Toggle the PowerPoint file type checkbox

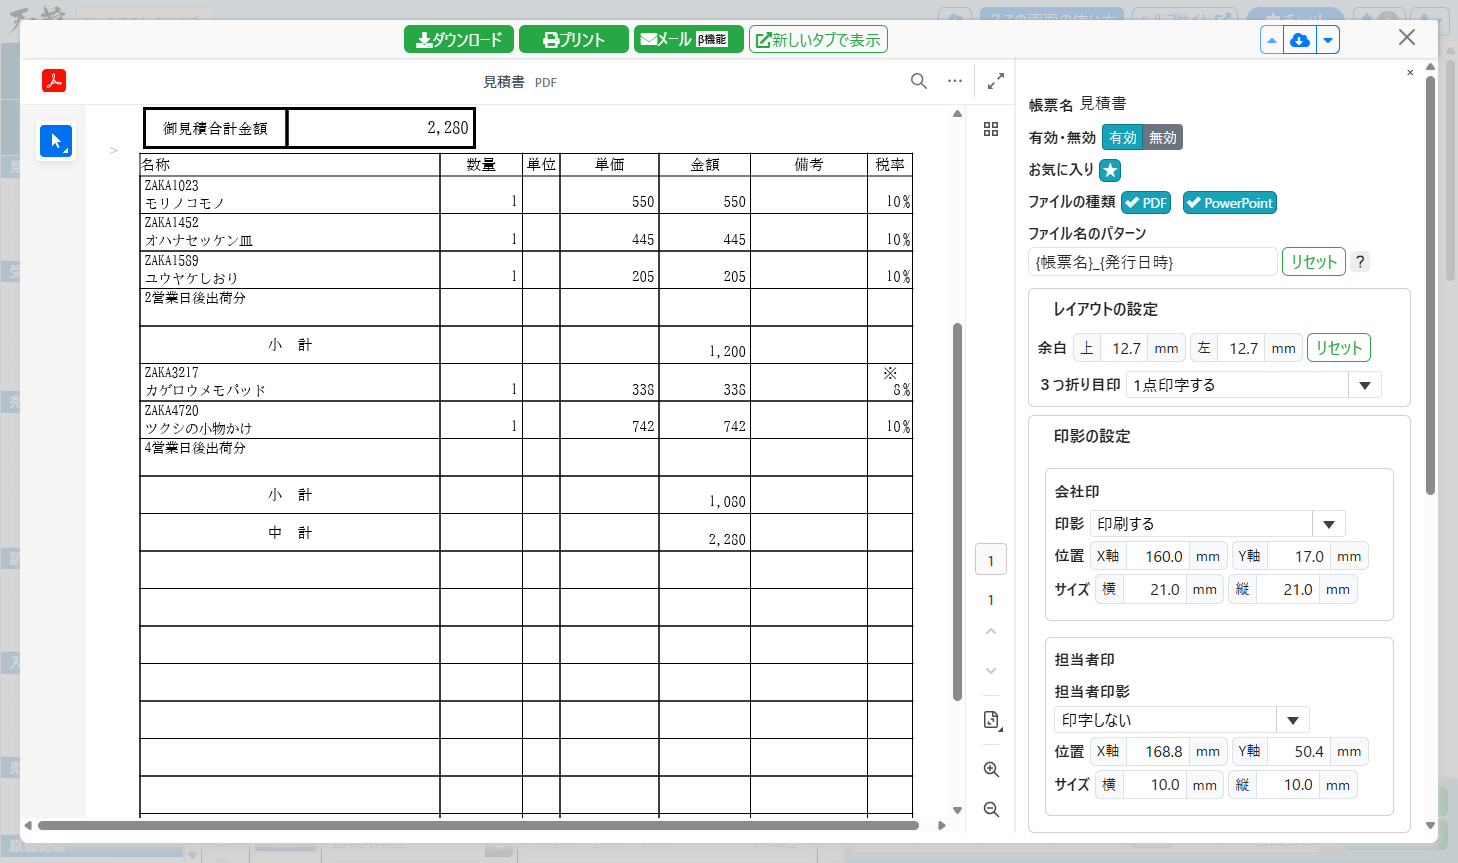pos(1229,203)
